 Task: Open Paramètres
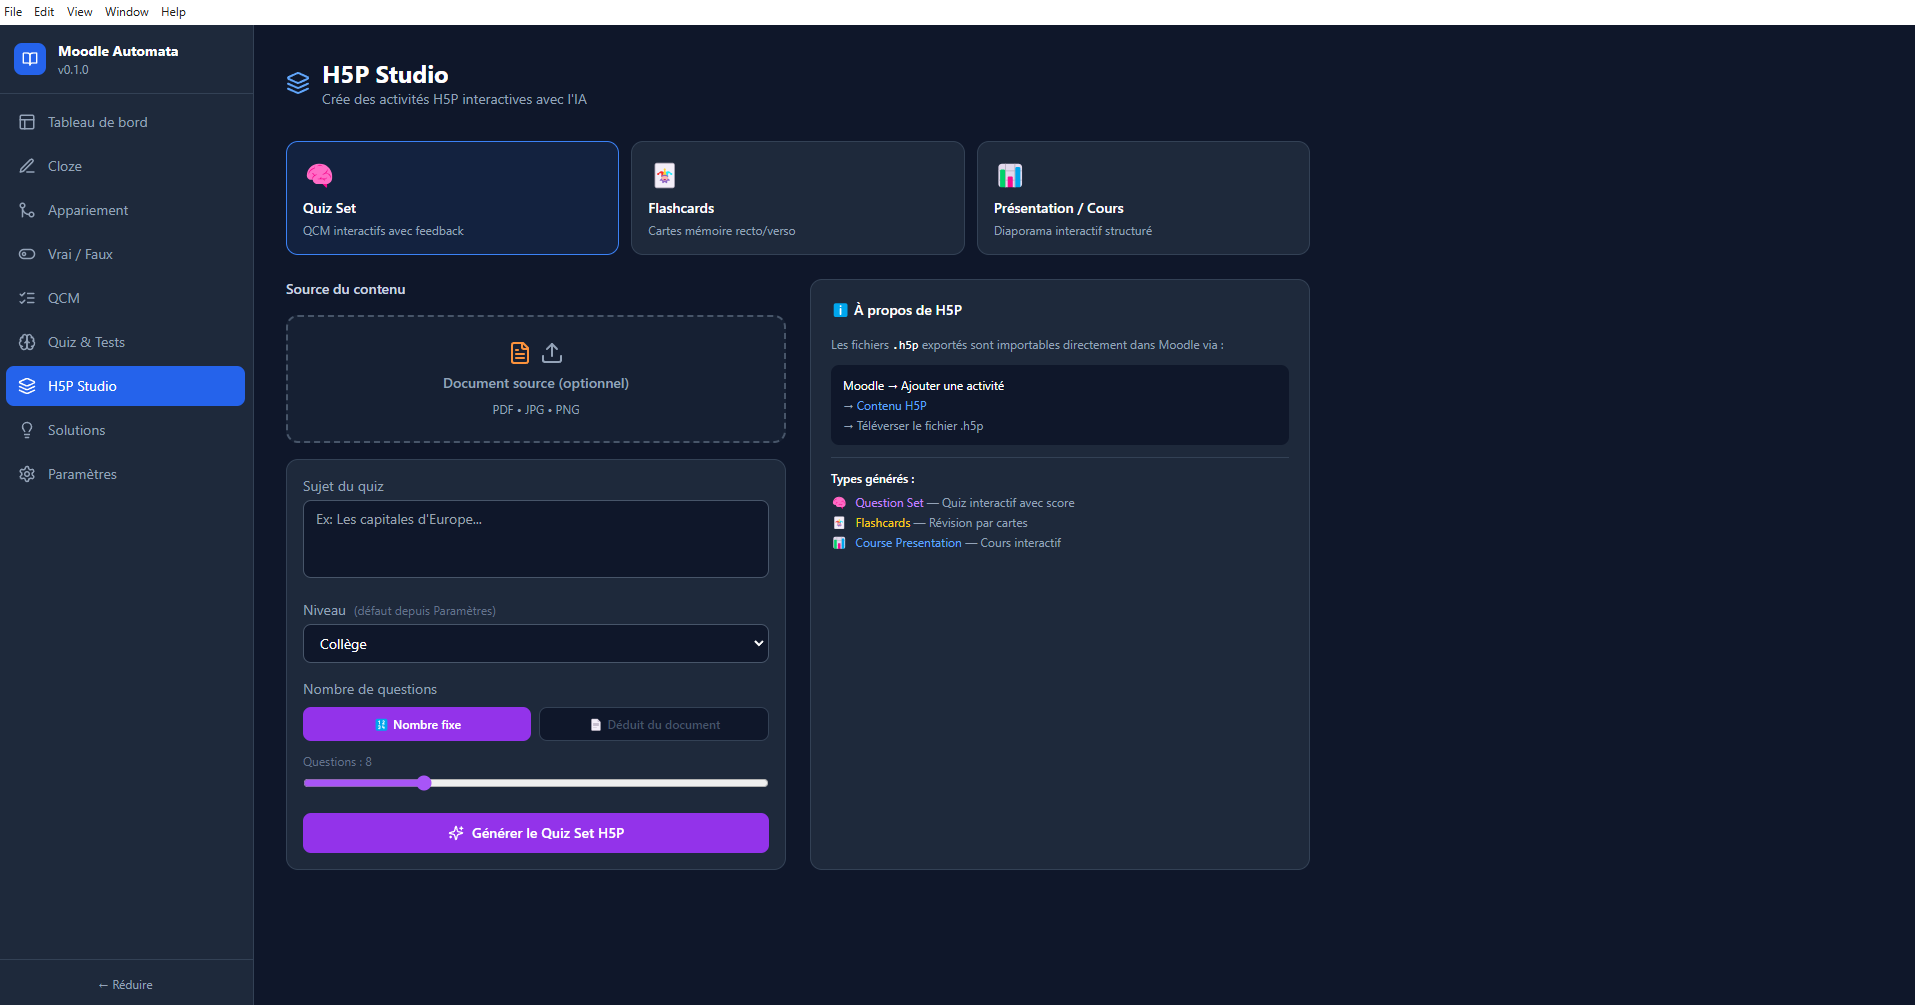(126, 474)
